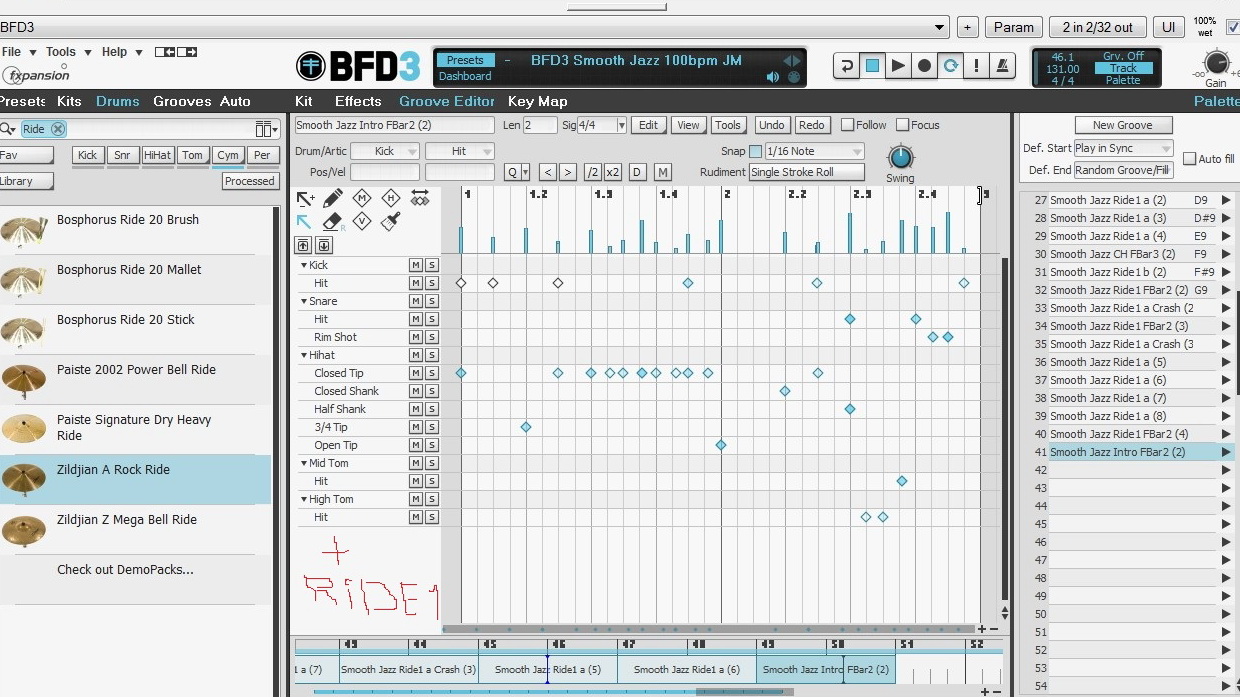This screenshot has width=1240, height=697.
Task: Click the Undo button
Action: [x=771, y=125]
